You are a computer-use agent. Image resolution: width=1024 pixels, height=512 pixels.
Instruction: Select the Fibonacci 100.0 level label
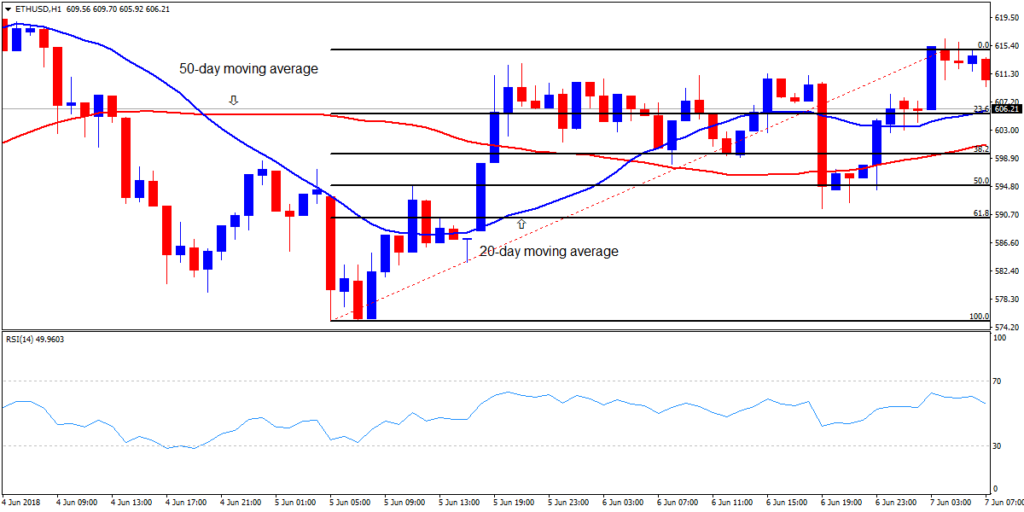[978, 317]
